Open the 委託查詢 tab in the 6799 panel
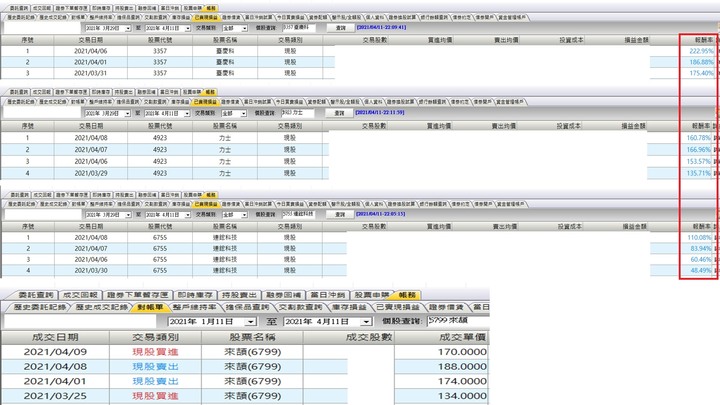The image size is (720, 405). click(x=36, y=295)
